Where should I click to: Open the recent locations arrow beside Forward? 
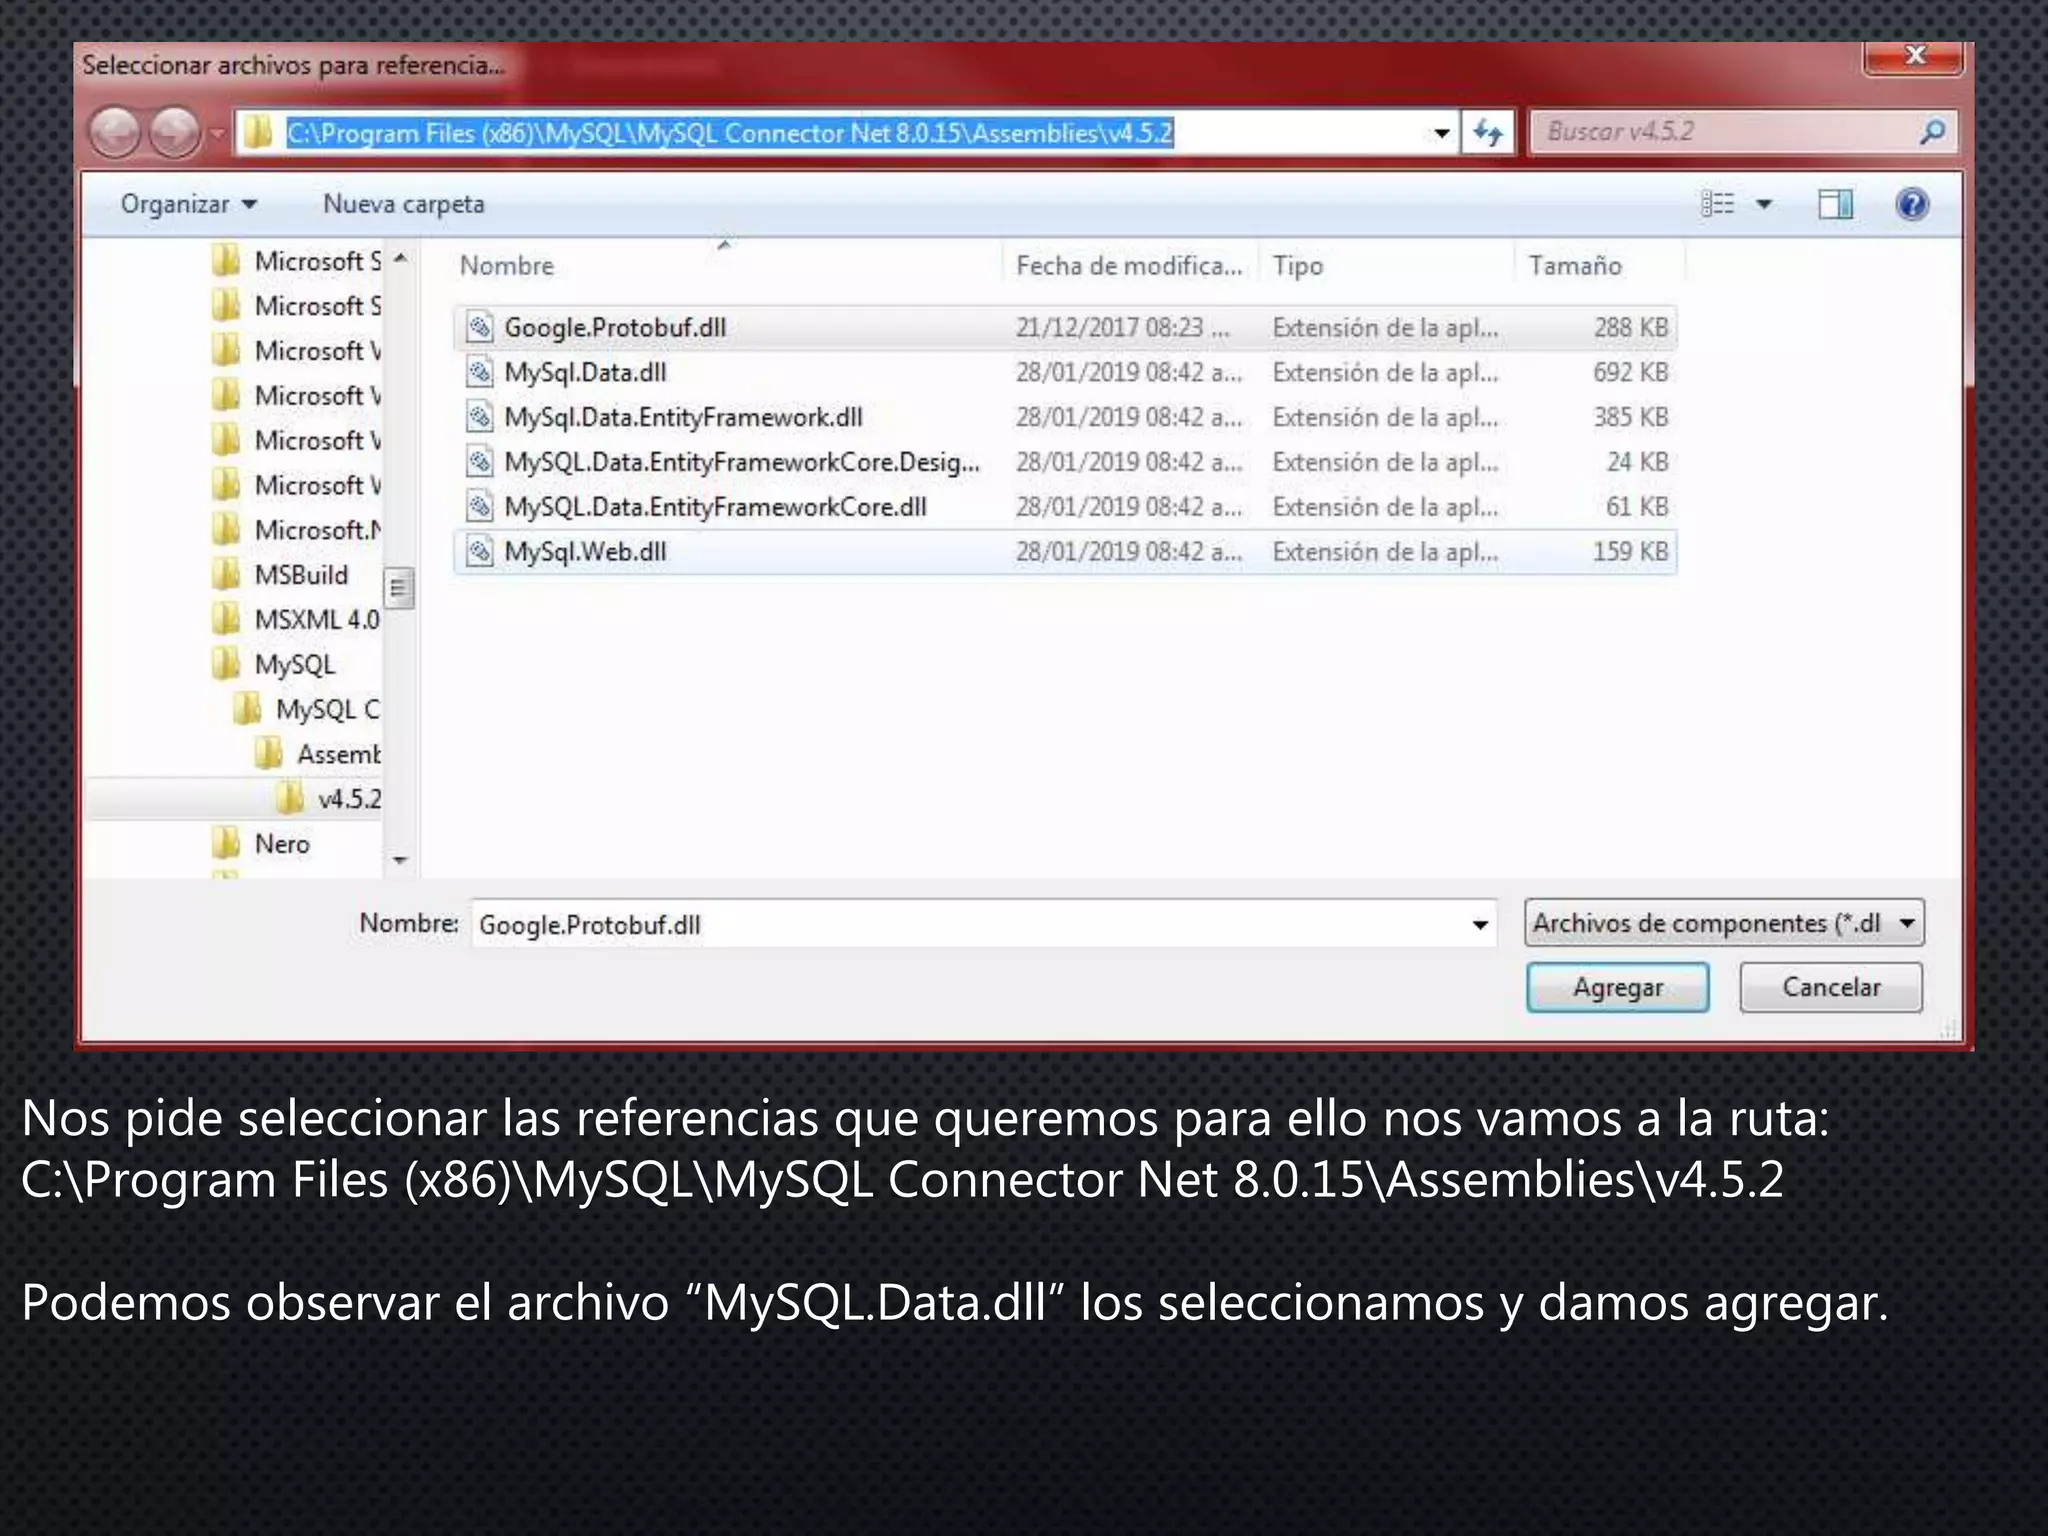point(216,133)
